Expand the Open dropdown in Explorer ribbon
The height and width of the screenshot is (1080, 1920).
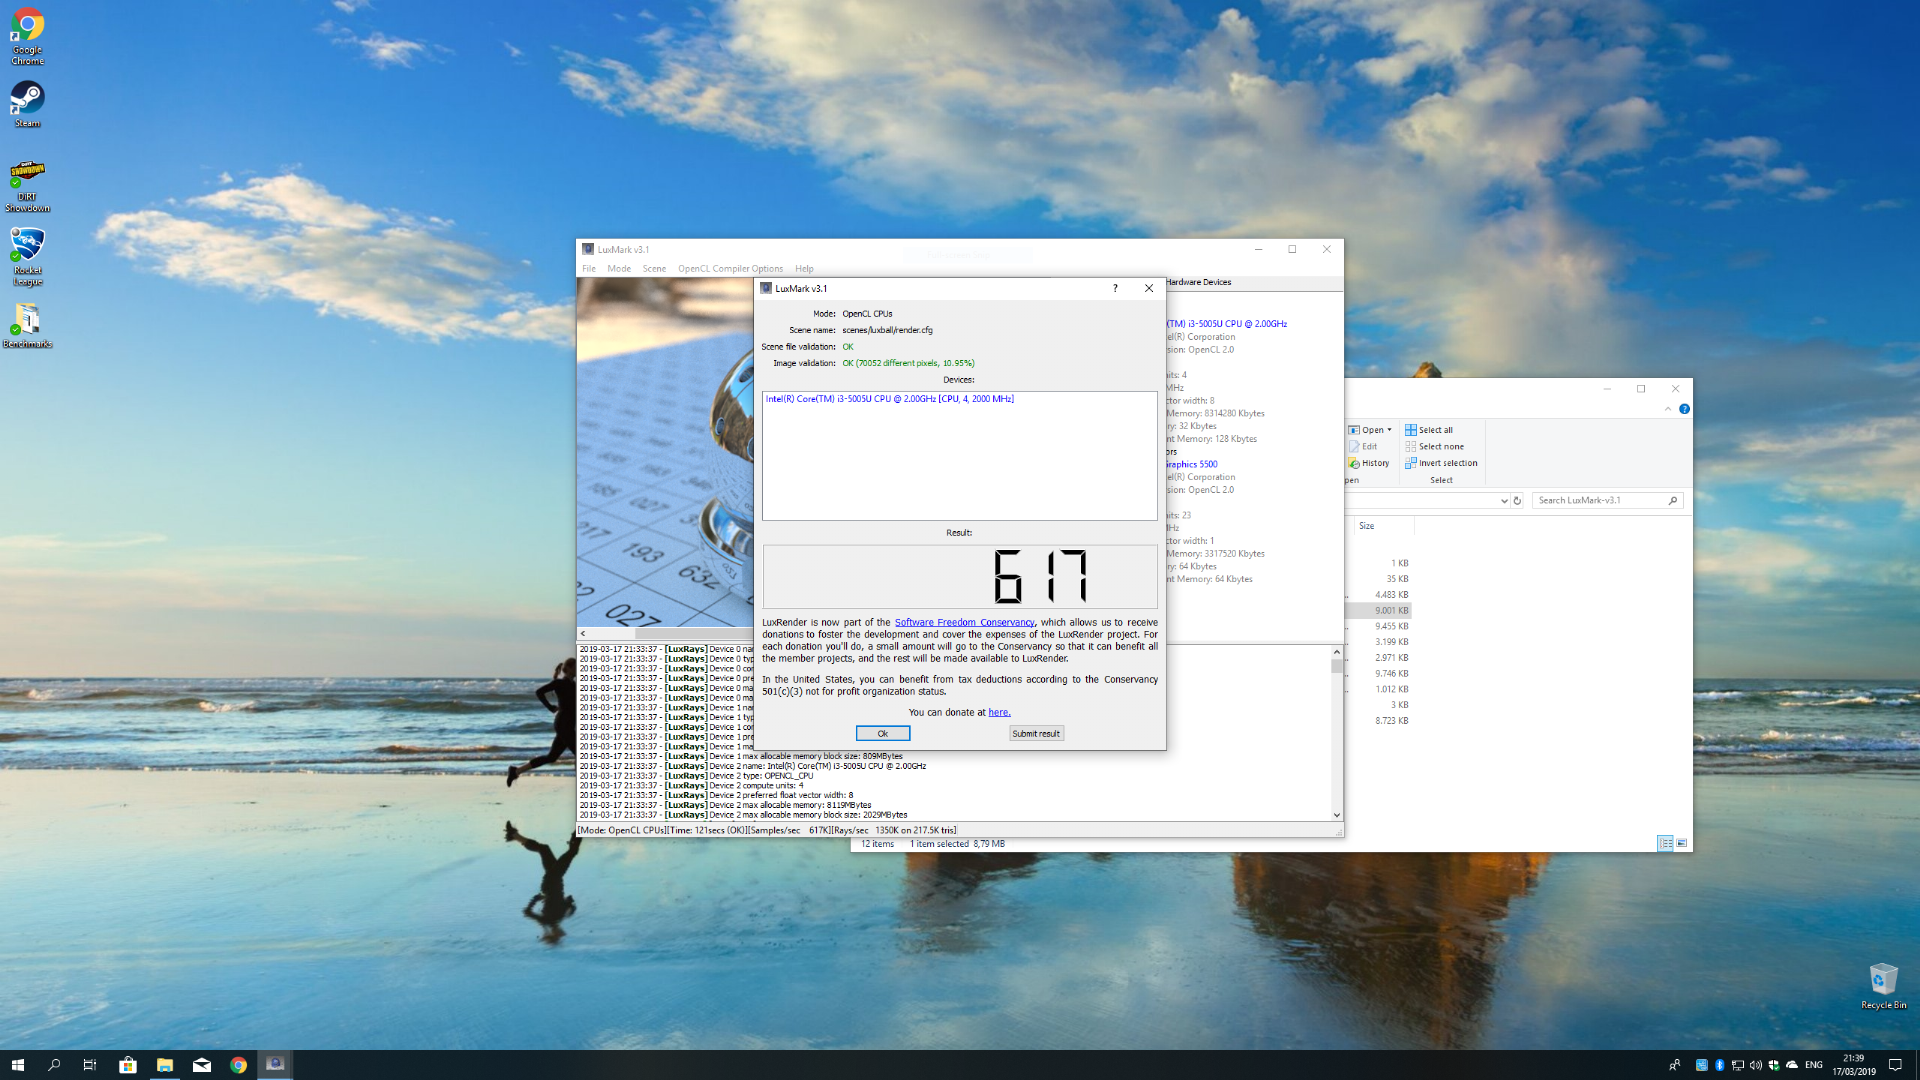coord(1389,430)
